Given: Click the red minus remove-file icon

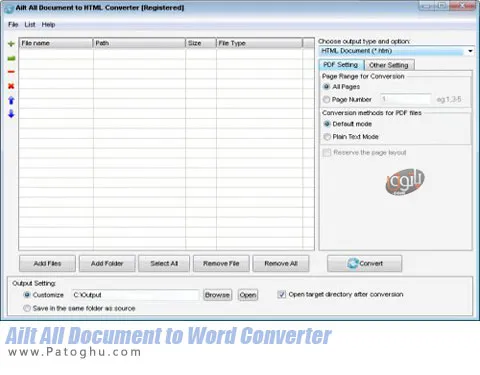Looking at the screenshot, I should tap(11, 72).
